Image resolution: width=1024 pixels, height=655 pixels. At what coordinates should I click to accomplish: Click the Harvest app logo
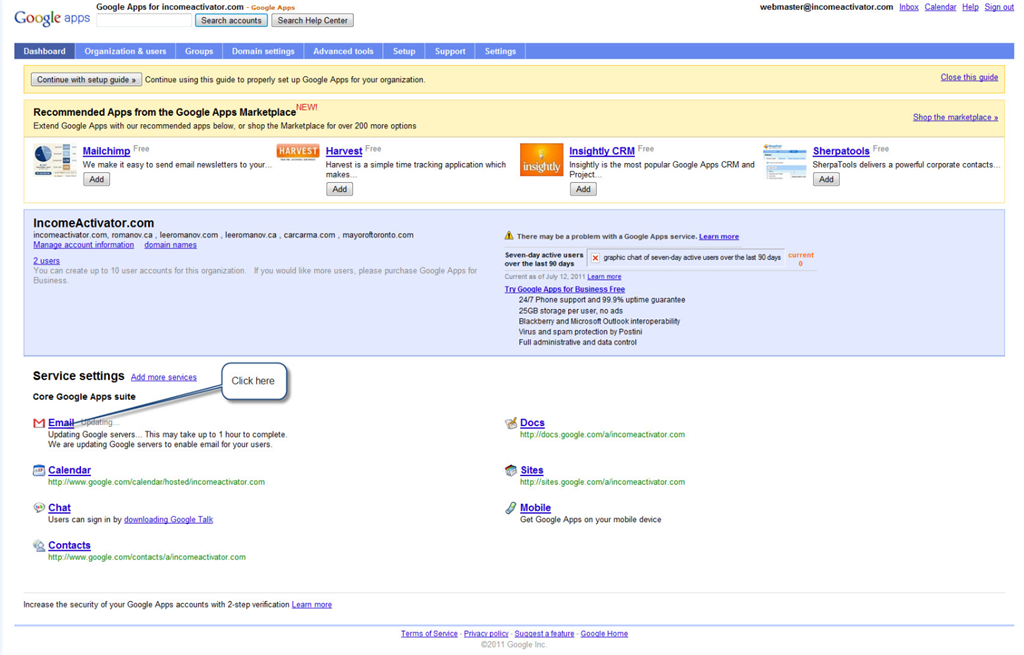298,152
